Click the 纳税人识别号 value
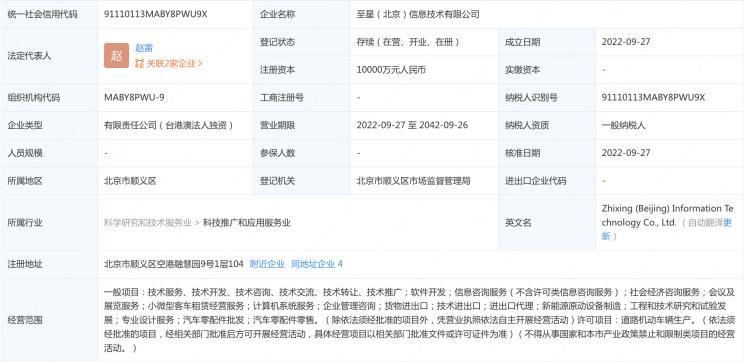The height and width of the screenshot is (362, 744). pos(653,98)
